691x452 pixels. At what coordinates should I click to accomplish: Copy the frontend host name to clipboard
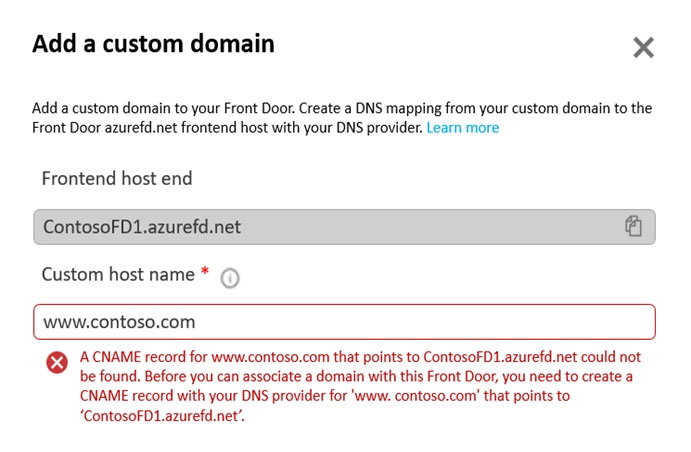pos(633,226)
